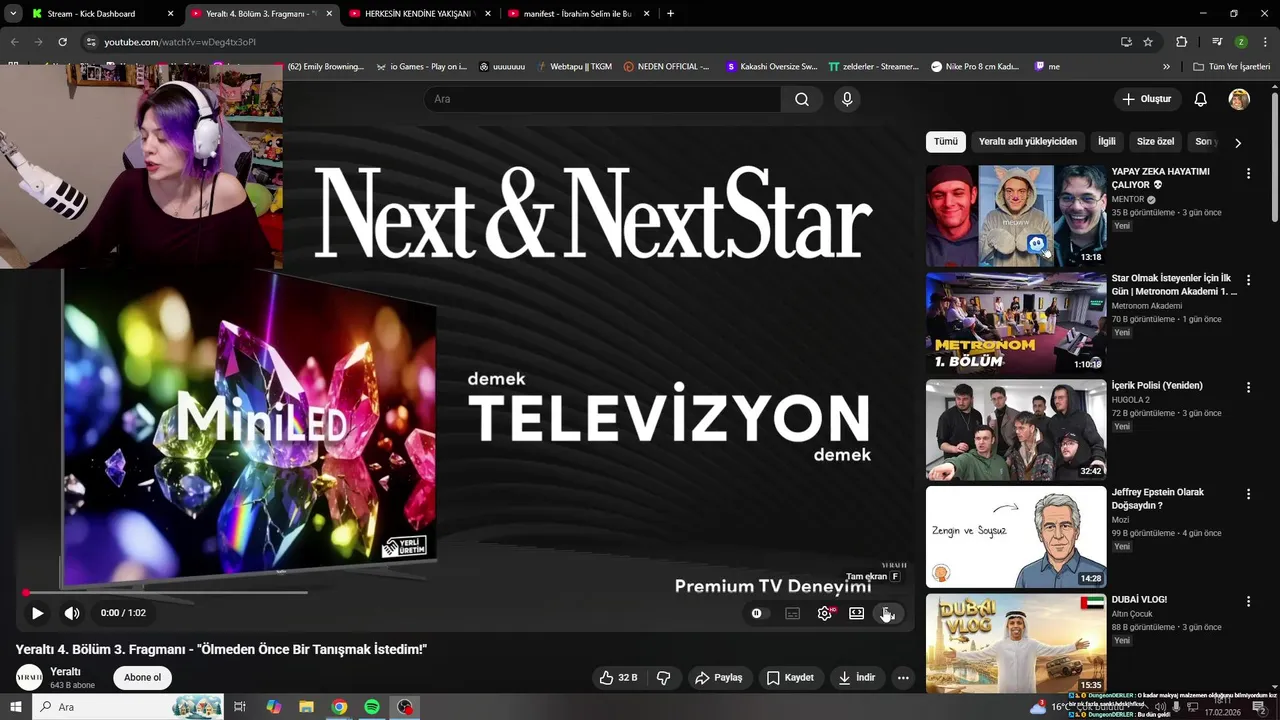Select the Yeraltı adlı yükleyiciden chip
Image resolution: width=1280 pixels, height=720 pixels.
1028,141
